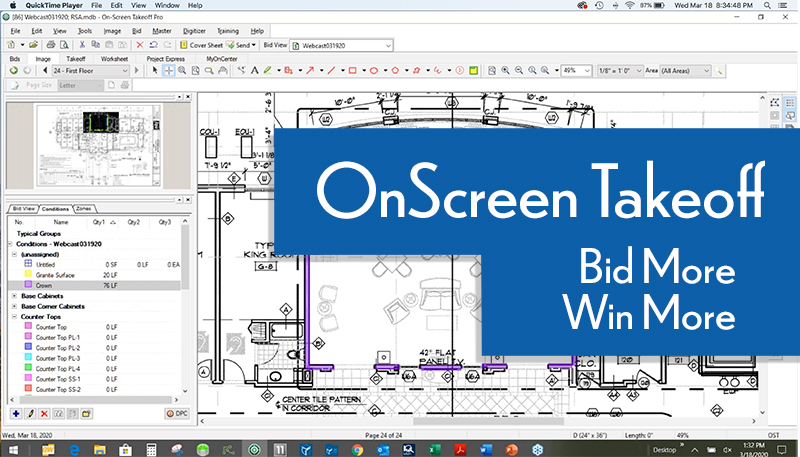This screenshot has width=800, height=457.
Task: Open the Send dropdown arrow
Action: [254, 45]
